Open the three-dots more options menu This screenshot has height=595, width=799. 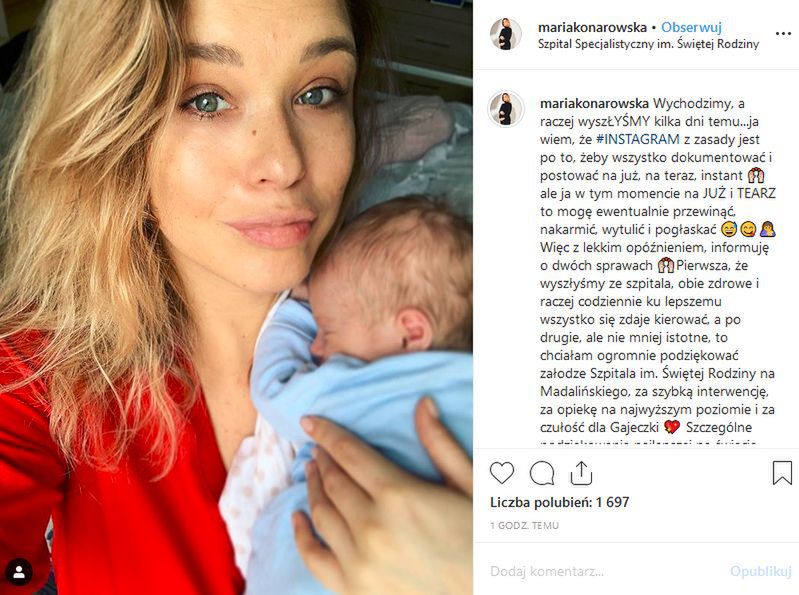point(783,34)
